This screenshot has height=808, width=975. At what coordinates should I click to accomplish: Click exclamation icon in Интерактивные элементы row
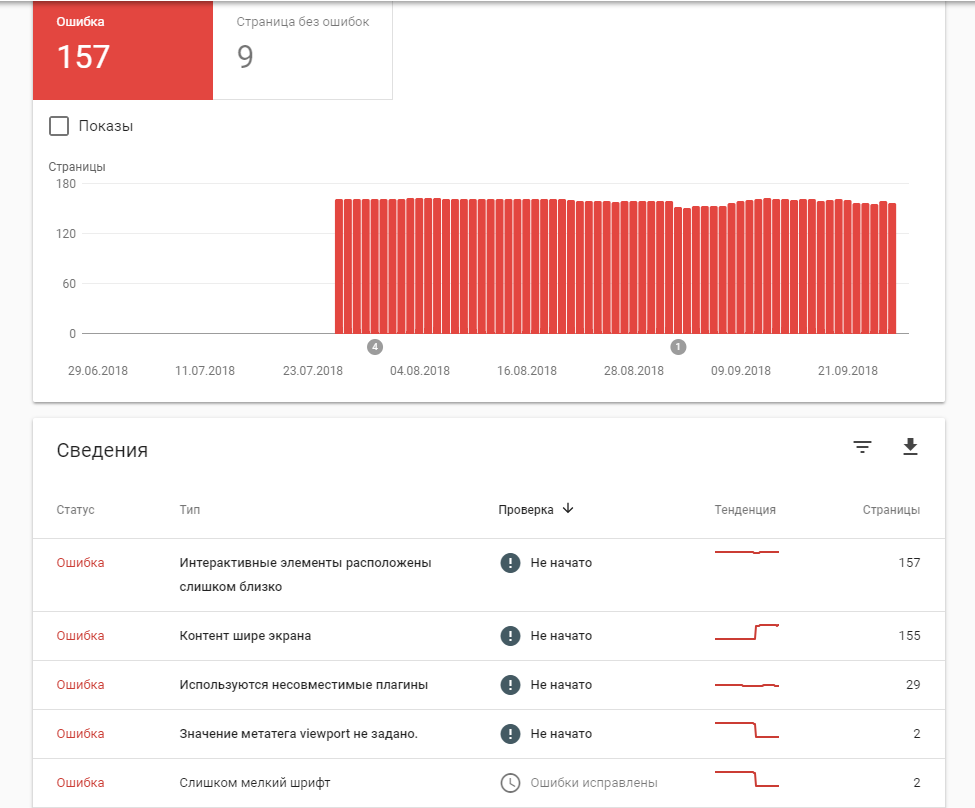[x=510, y=563]
